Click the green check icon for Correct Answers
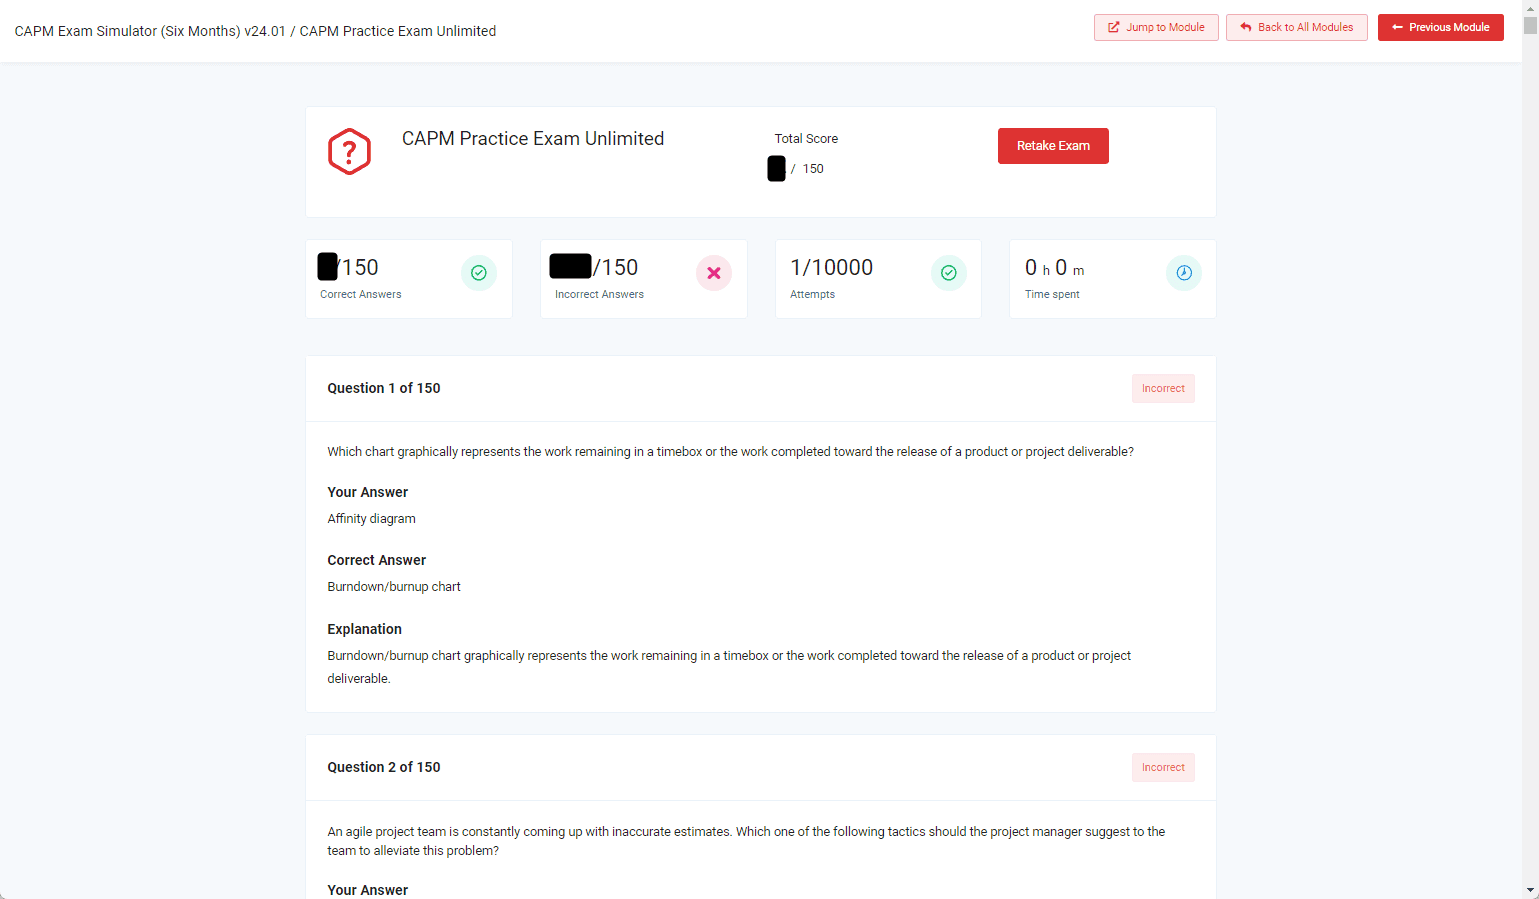 (x=479, y=273)
